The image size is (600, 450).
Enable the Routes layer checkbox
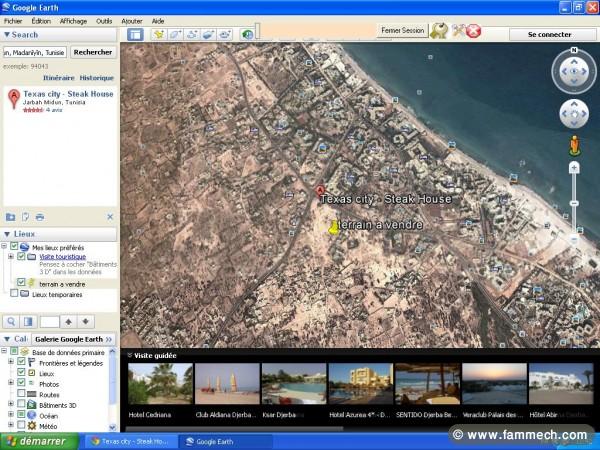pos(21,393)
